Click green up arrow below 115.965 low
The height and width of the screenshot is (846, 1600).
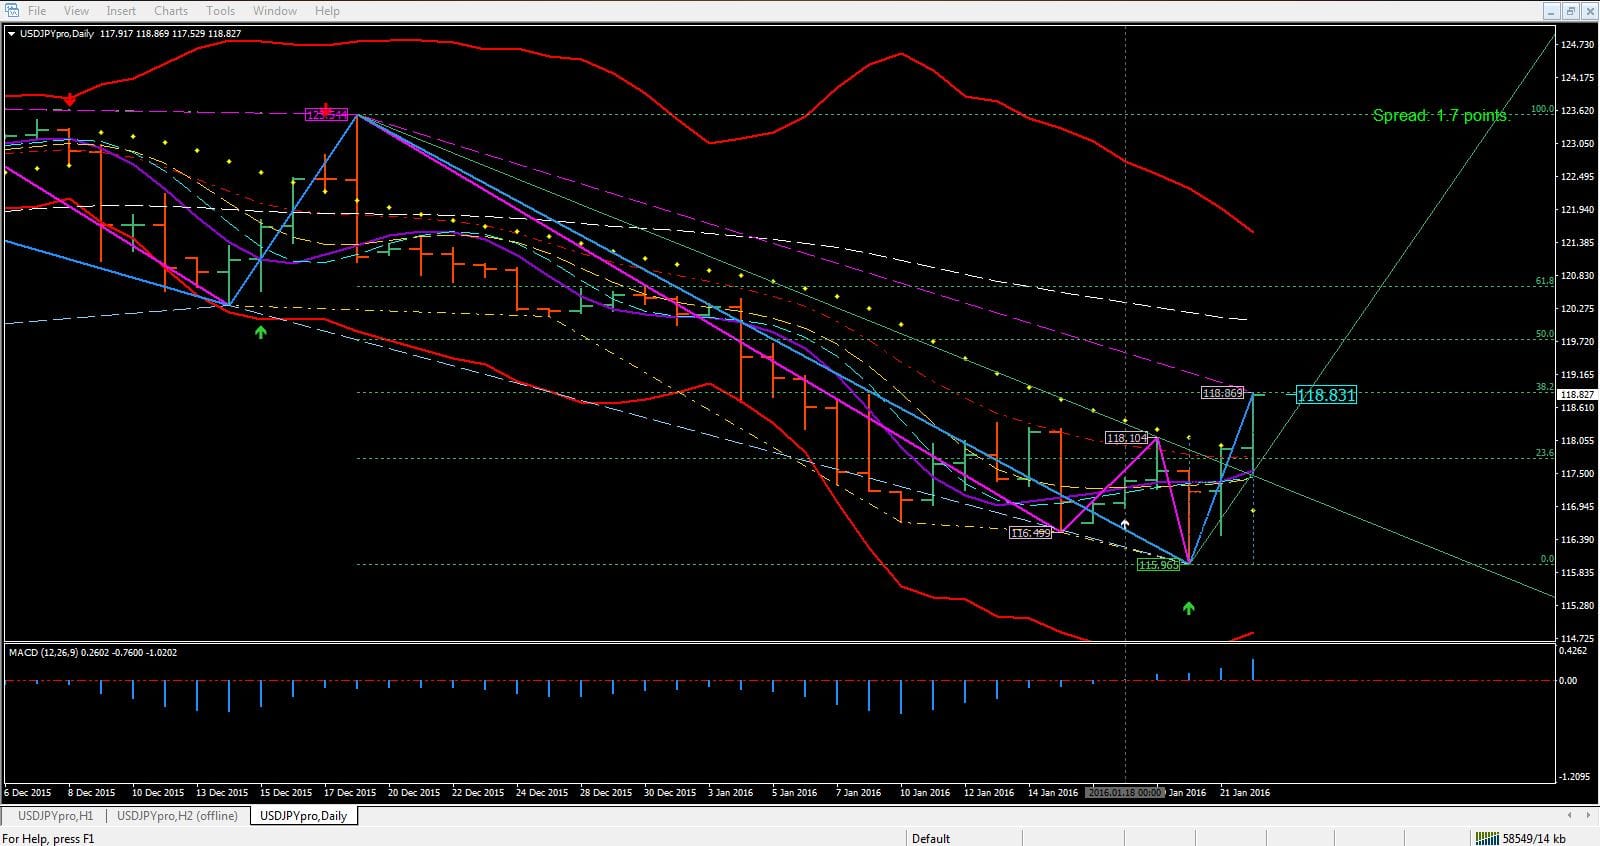coord(1188,608)
